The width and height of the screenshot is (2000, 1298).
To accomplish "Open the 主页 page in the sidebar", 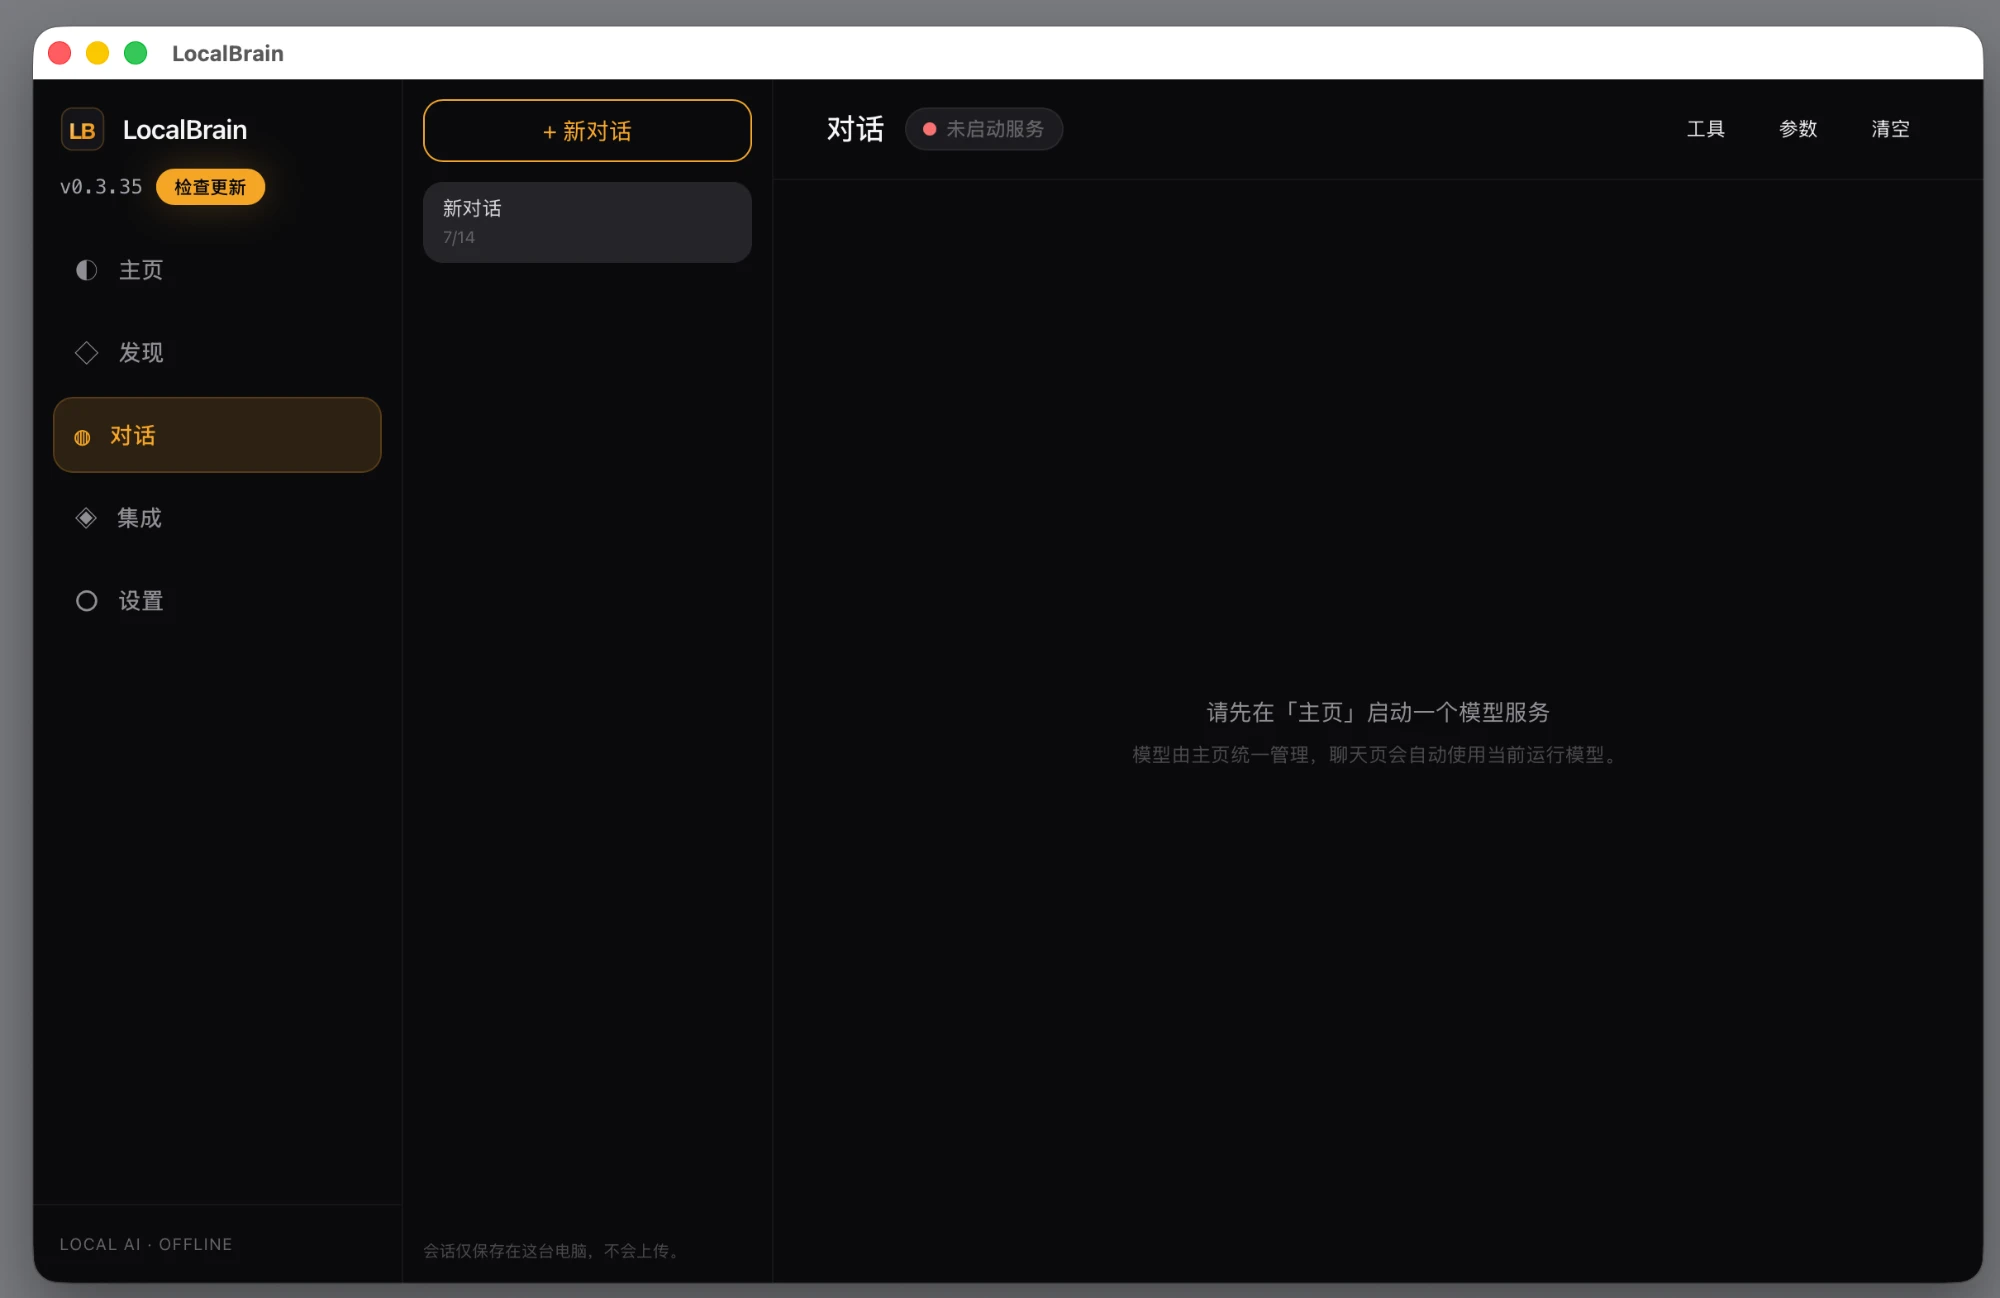I will tap(217, 270).
